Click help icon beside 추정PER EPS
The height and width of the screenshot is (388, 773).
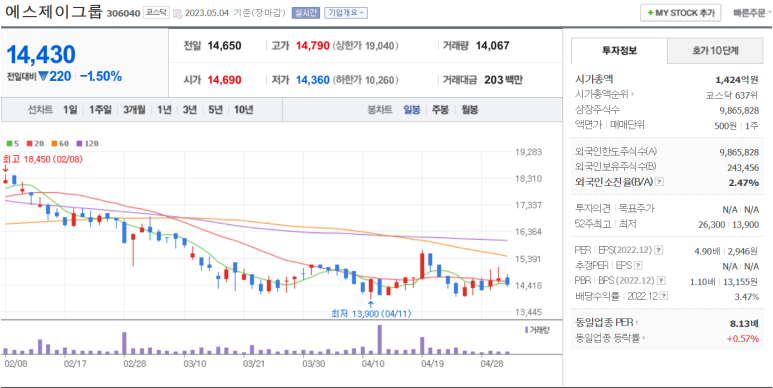tap(638, 266)
